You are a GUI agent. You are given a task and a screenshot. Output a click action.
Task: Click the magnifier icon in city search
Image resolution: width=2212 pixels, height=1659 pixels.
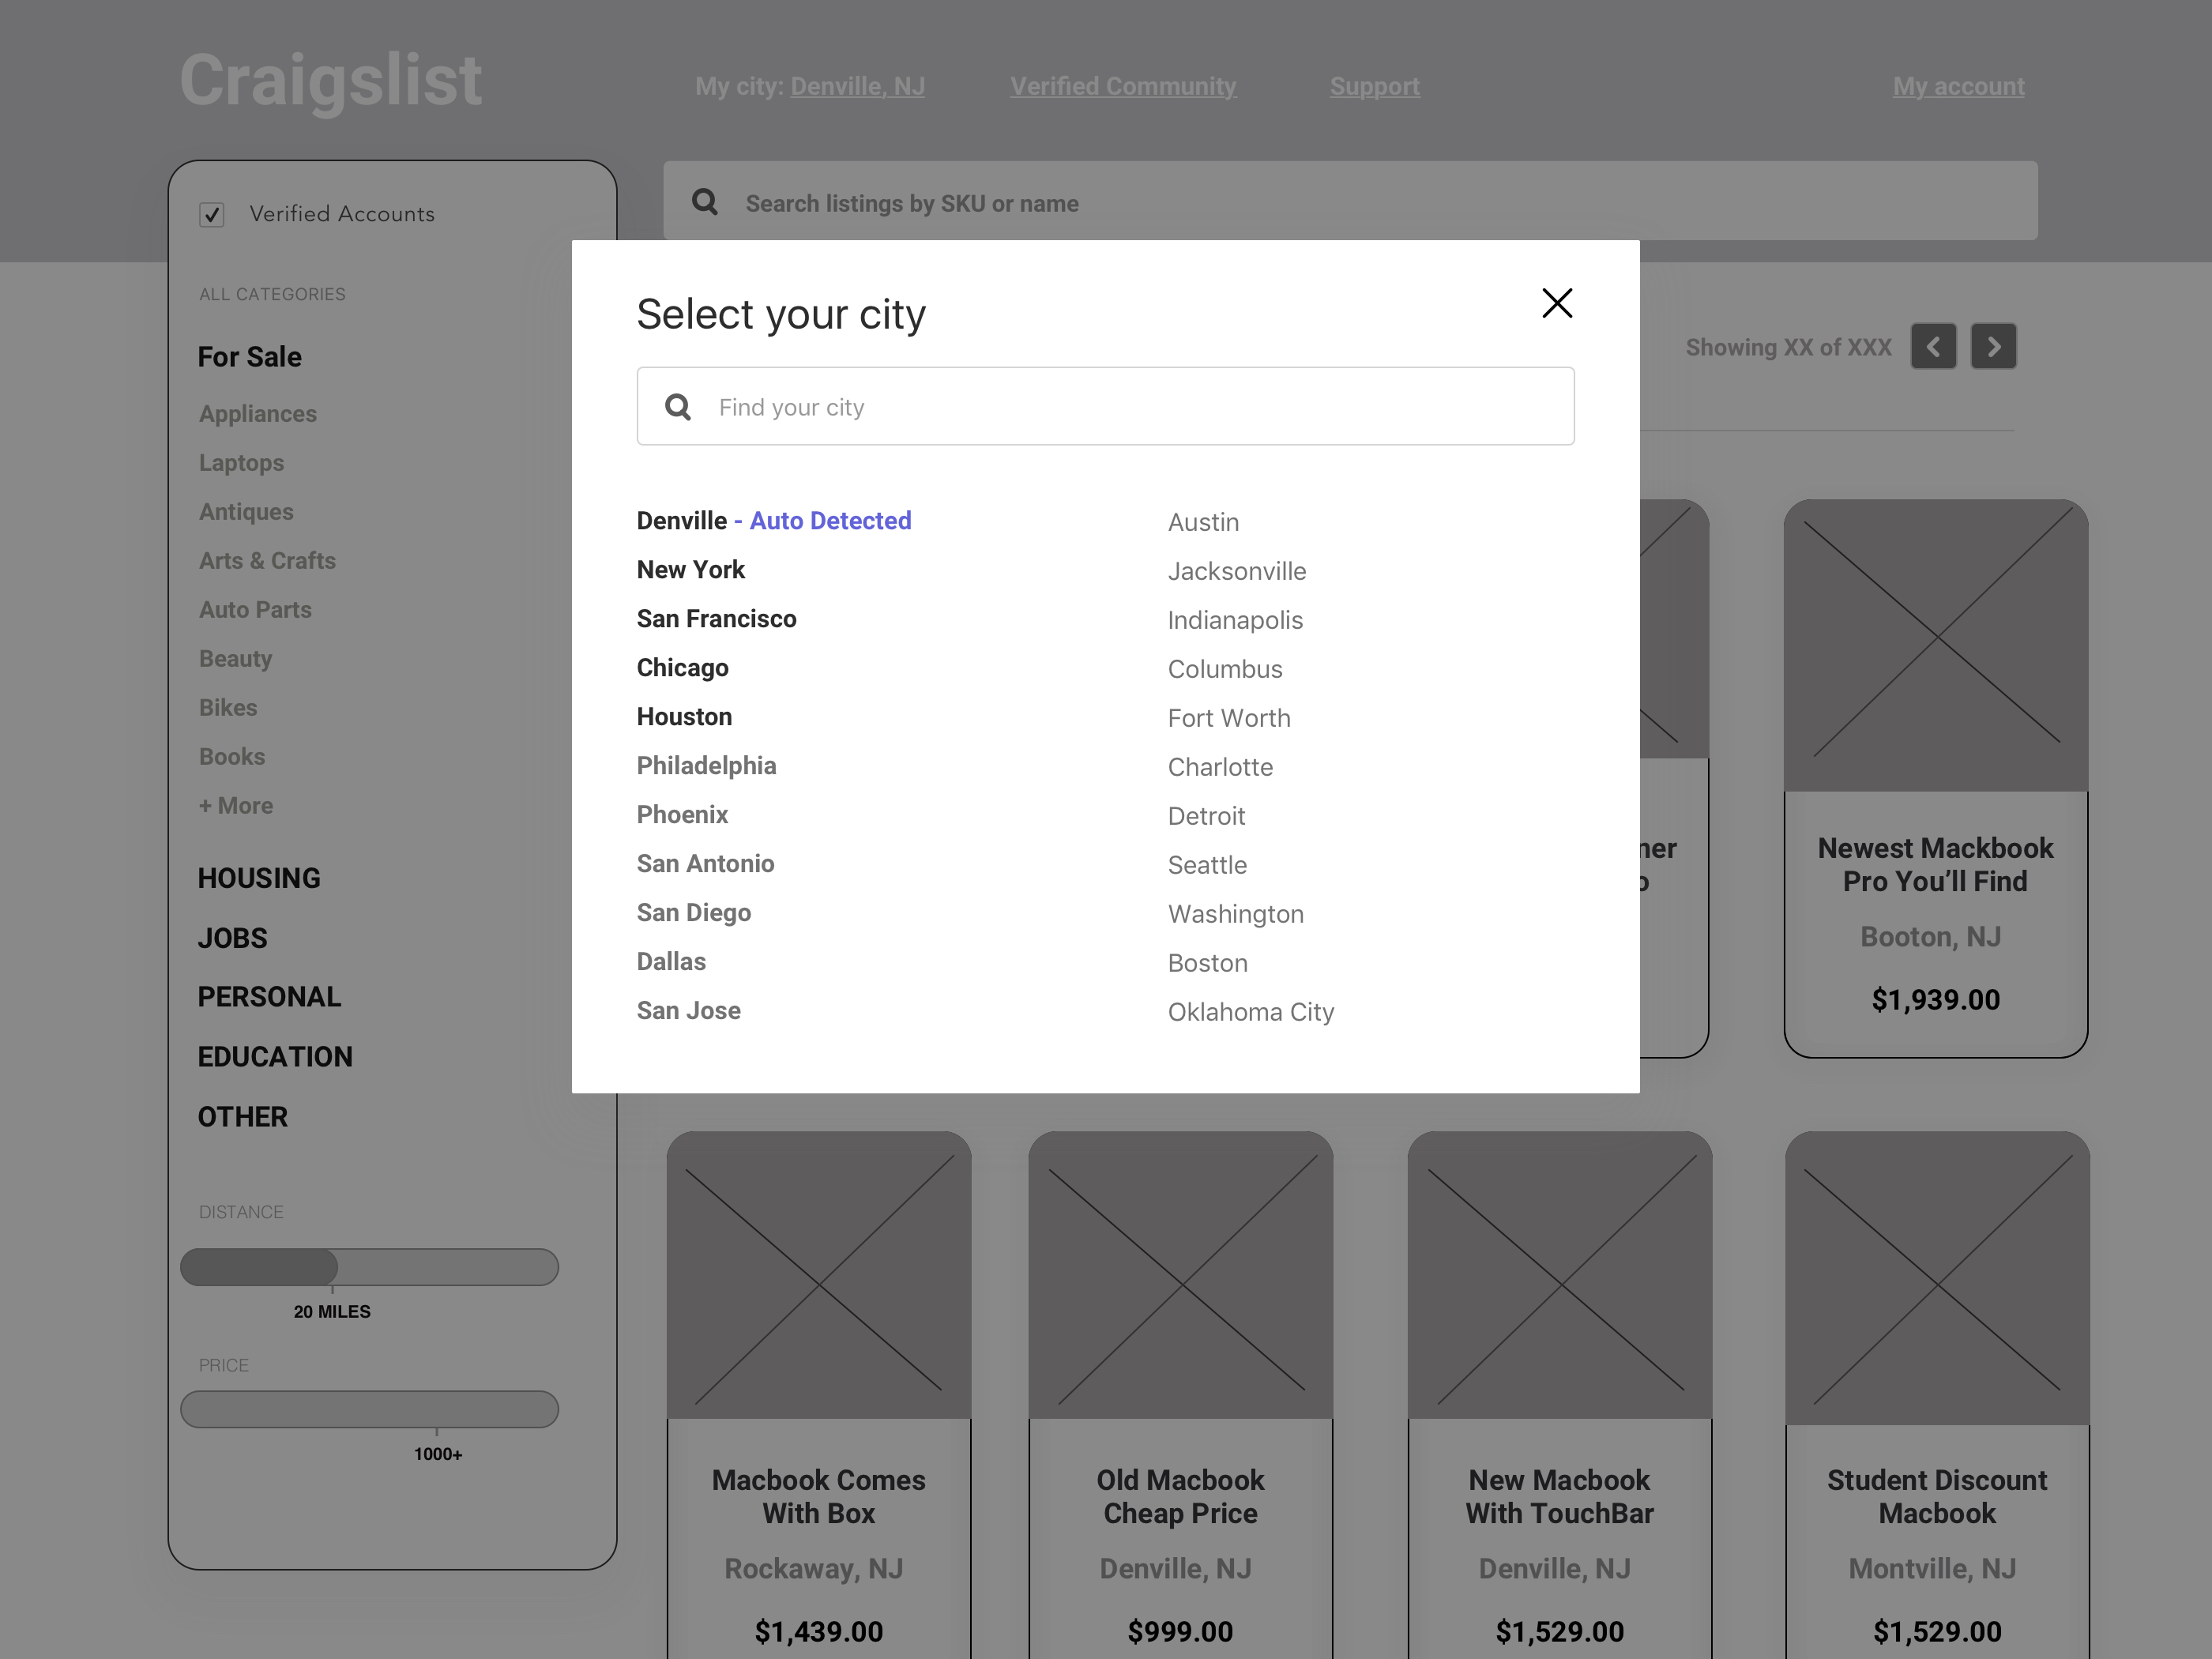point(678,407)
